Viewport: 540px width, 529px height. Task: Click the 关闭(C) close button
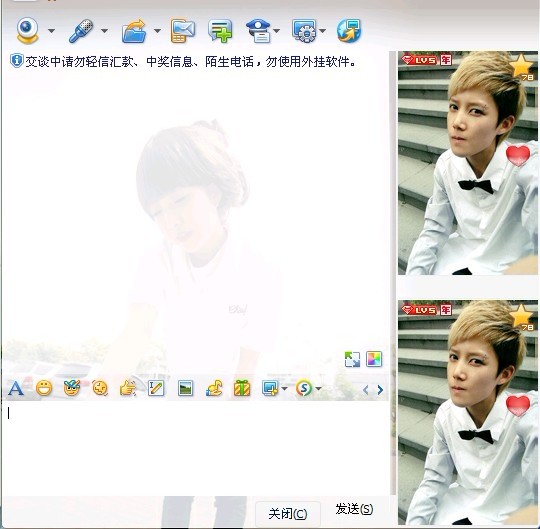[288, 514]
